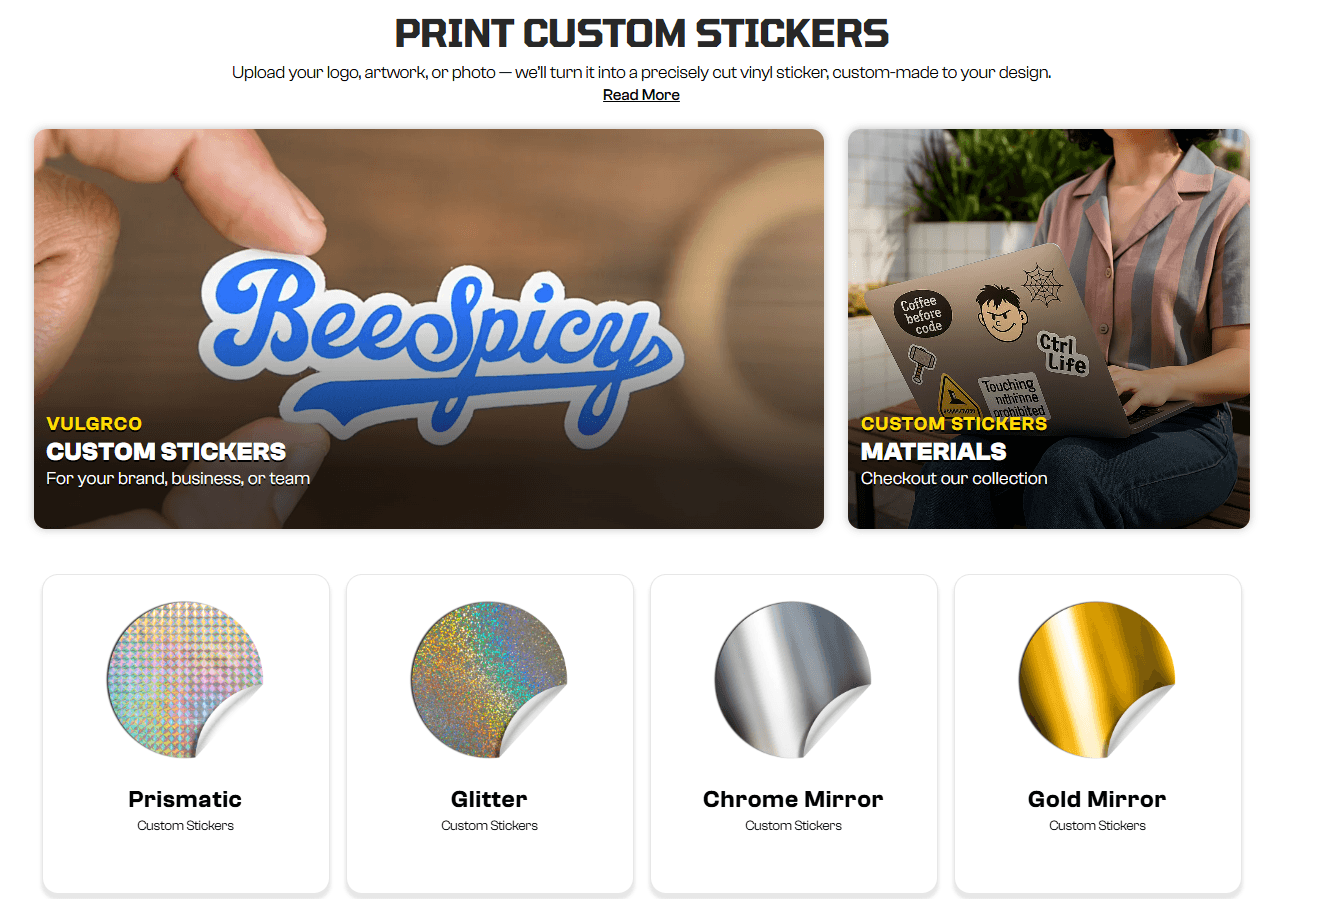Click the PRINT CUSTOM STICKERS page heading
Screen dimensions: 1341x899
pos(642,33)
